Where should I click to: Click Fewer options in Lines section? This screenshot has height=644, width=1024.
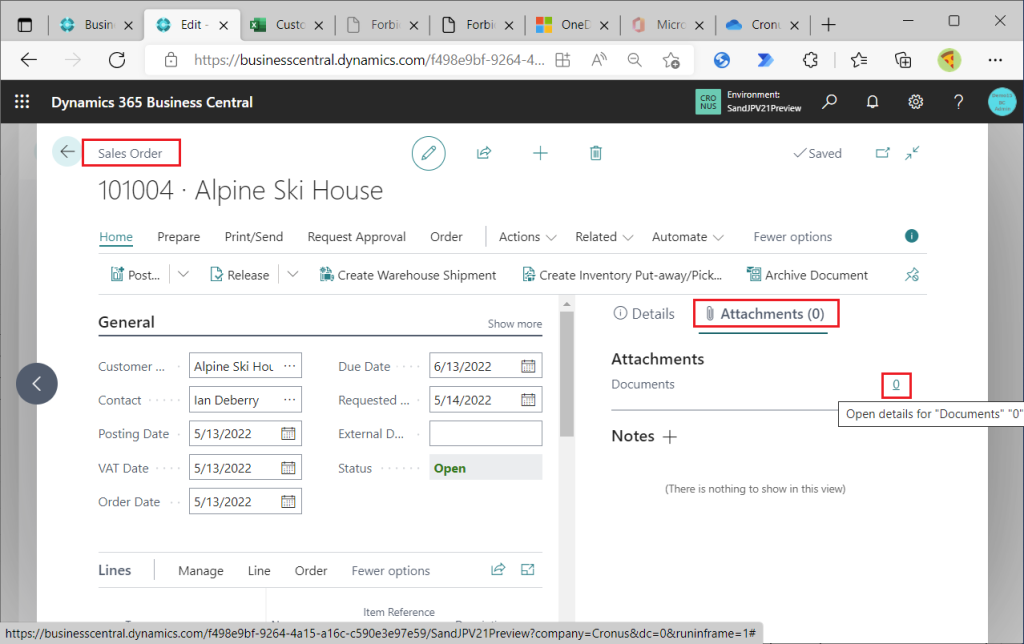[391, 571]
